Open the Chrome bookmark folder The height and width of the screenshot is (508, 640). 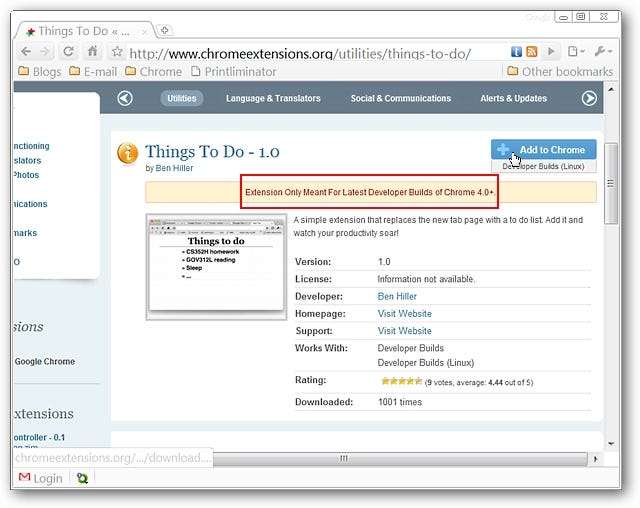tap(153, 72)
